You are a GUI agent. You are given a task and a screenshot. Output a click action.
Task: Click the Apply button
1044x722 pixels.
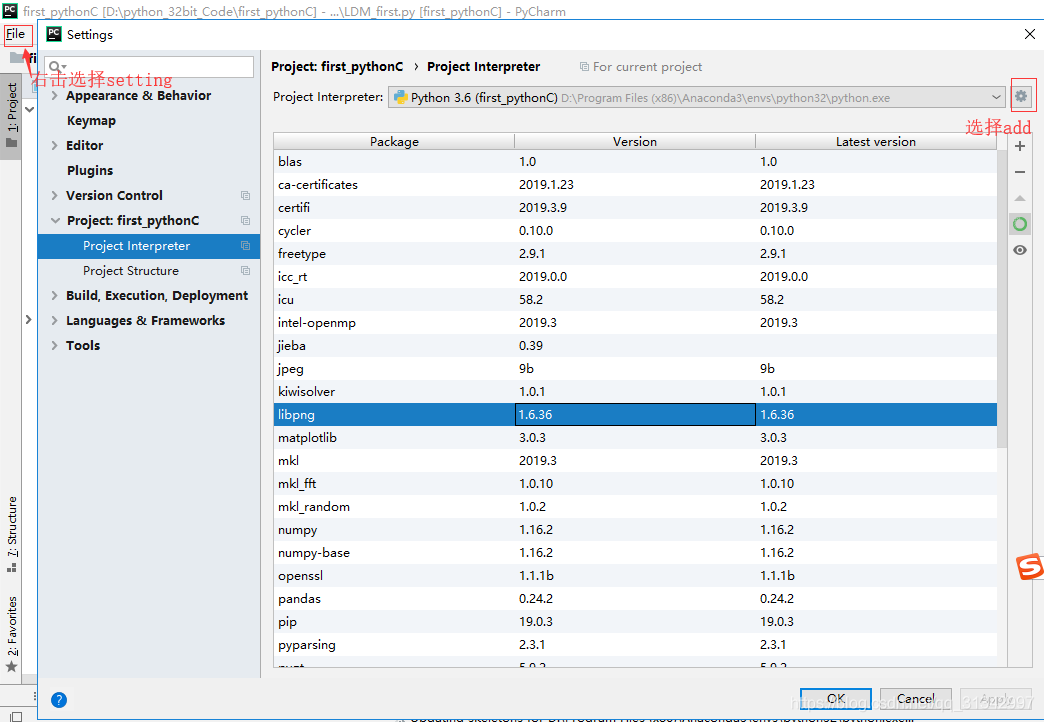point(995,699)
